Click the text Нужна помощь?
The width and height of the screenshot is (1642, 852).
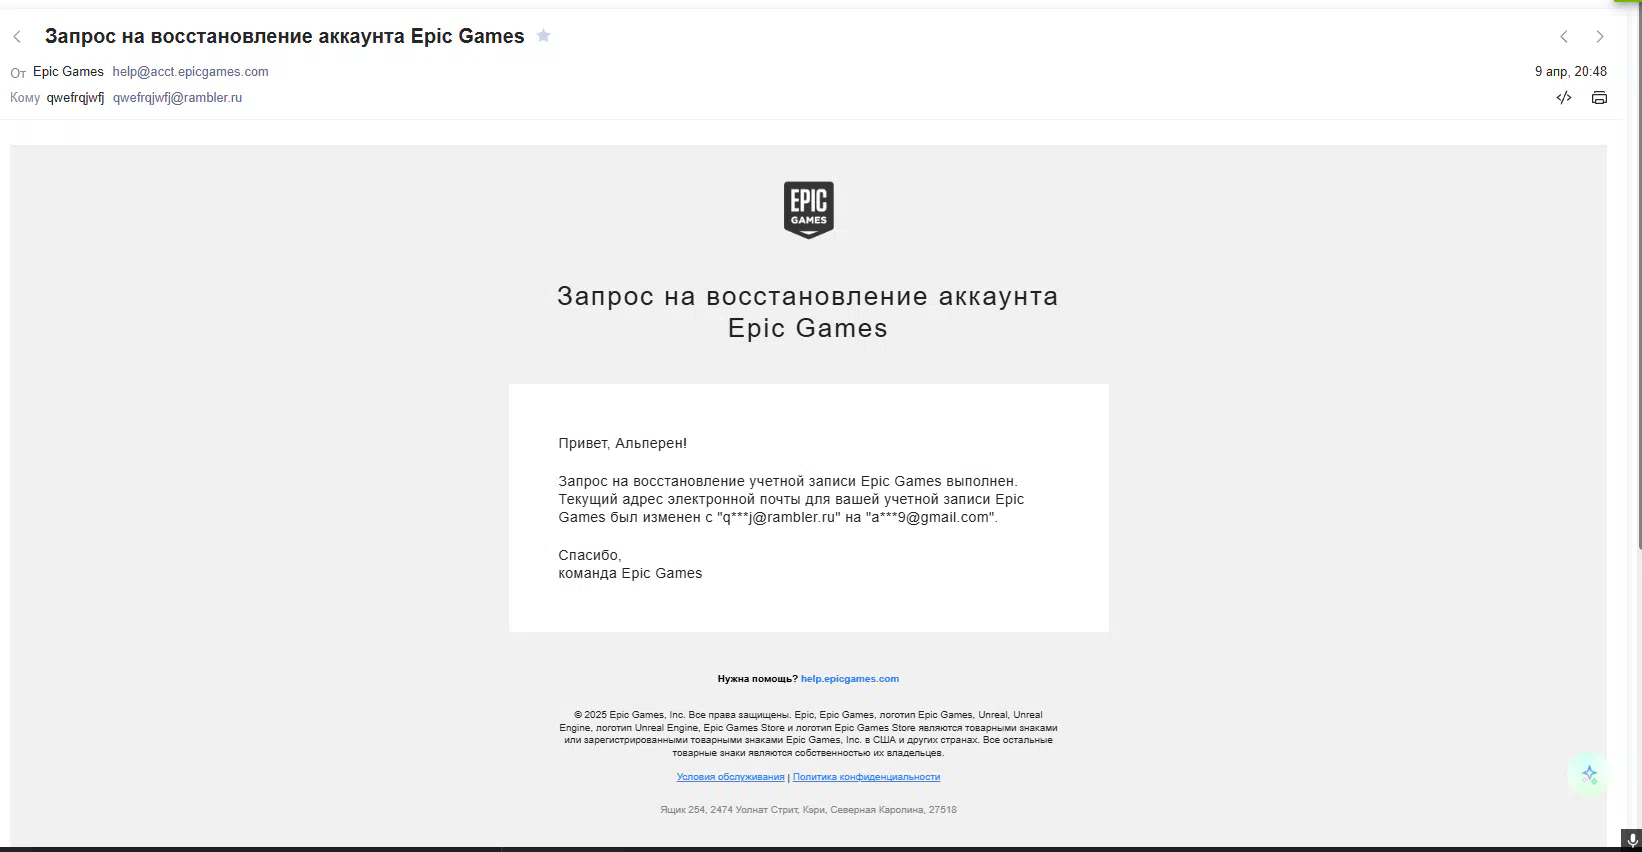757,679
